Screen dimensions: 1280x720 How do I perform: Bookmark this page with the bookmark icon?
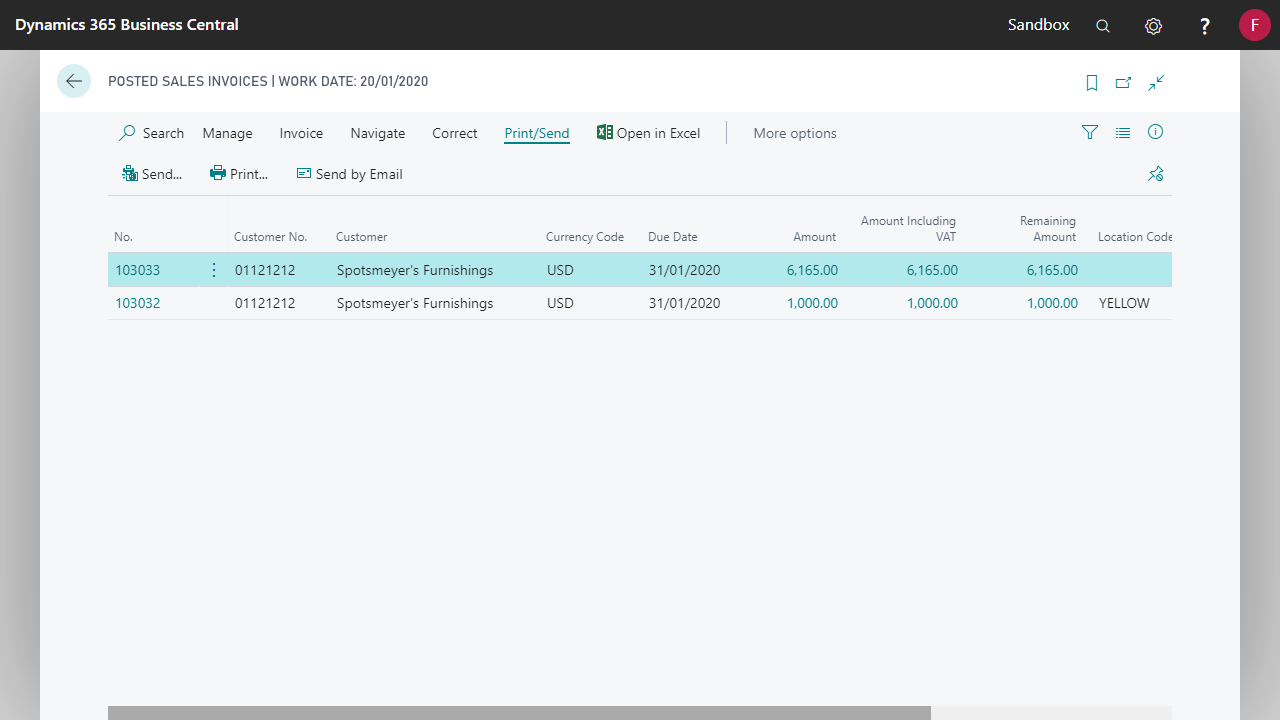point(1092,83)
